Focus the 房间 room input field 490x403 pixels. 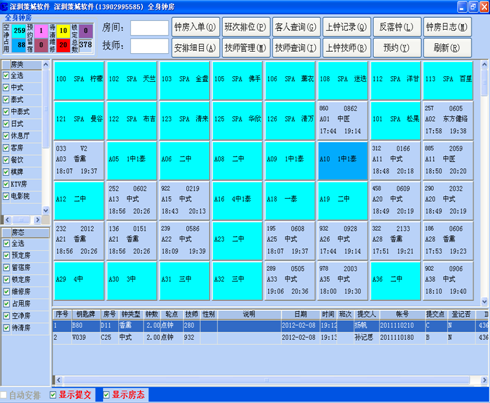pyautogui.click(x=149, y=28)
